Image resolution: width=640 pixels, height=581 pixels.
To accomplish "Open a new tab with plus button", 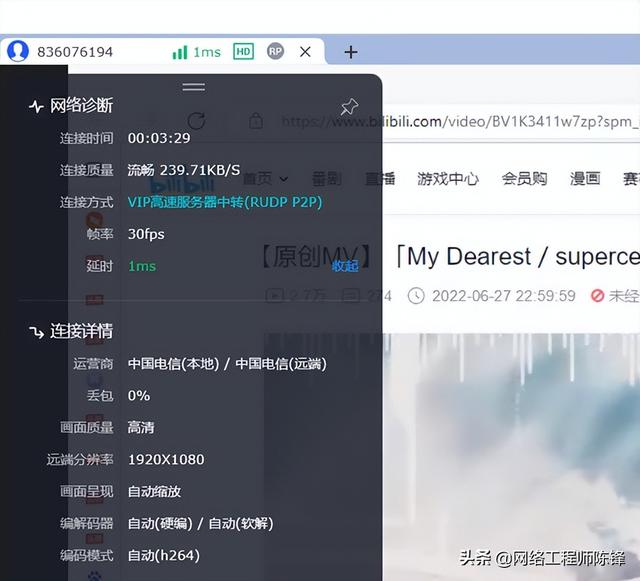I will [x=351, y=52].
